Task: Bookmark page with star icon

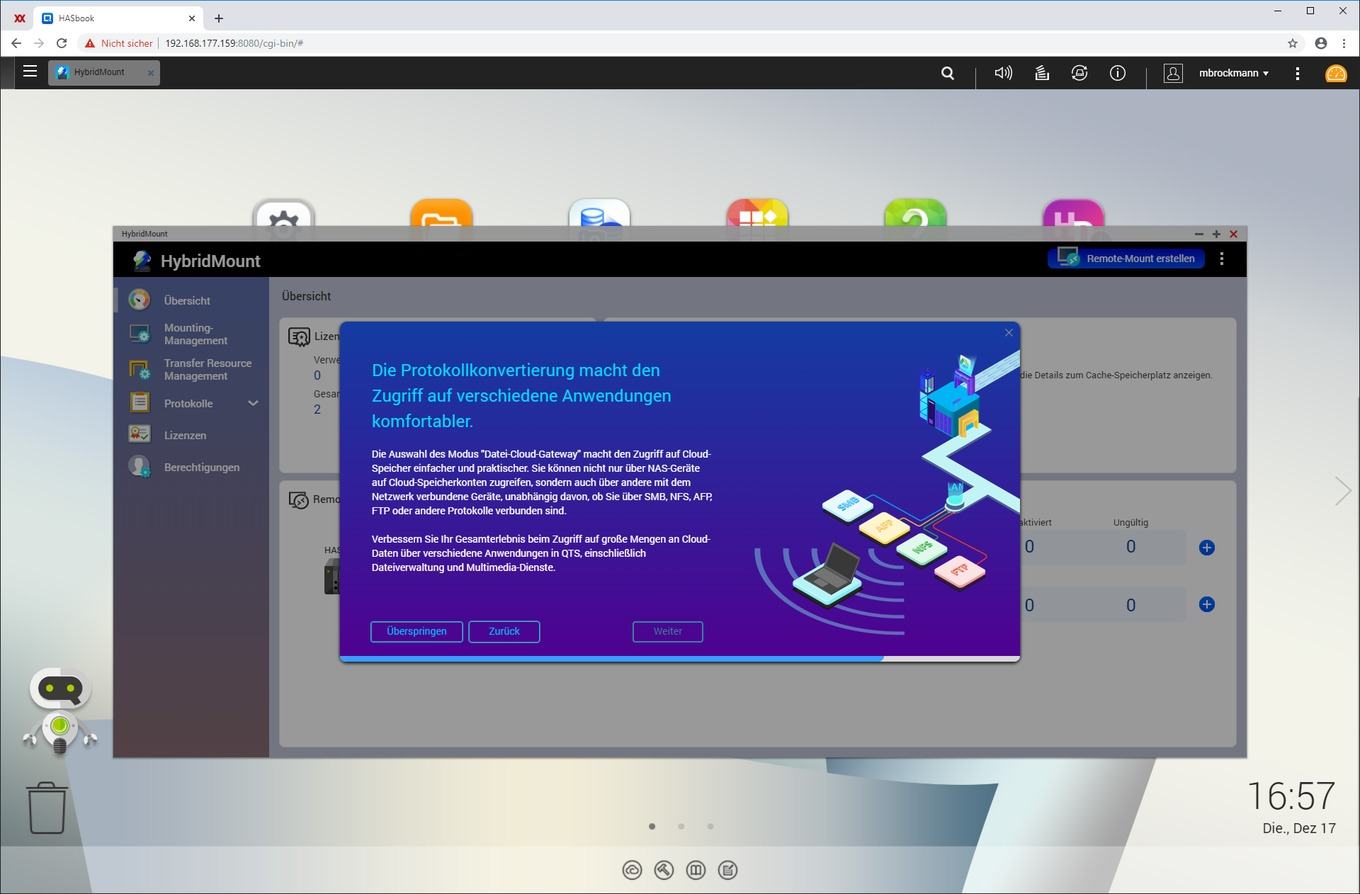Action: point(1292,43)
